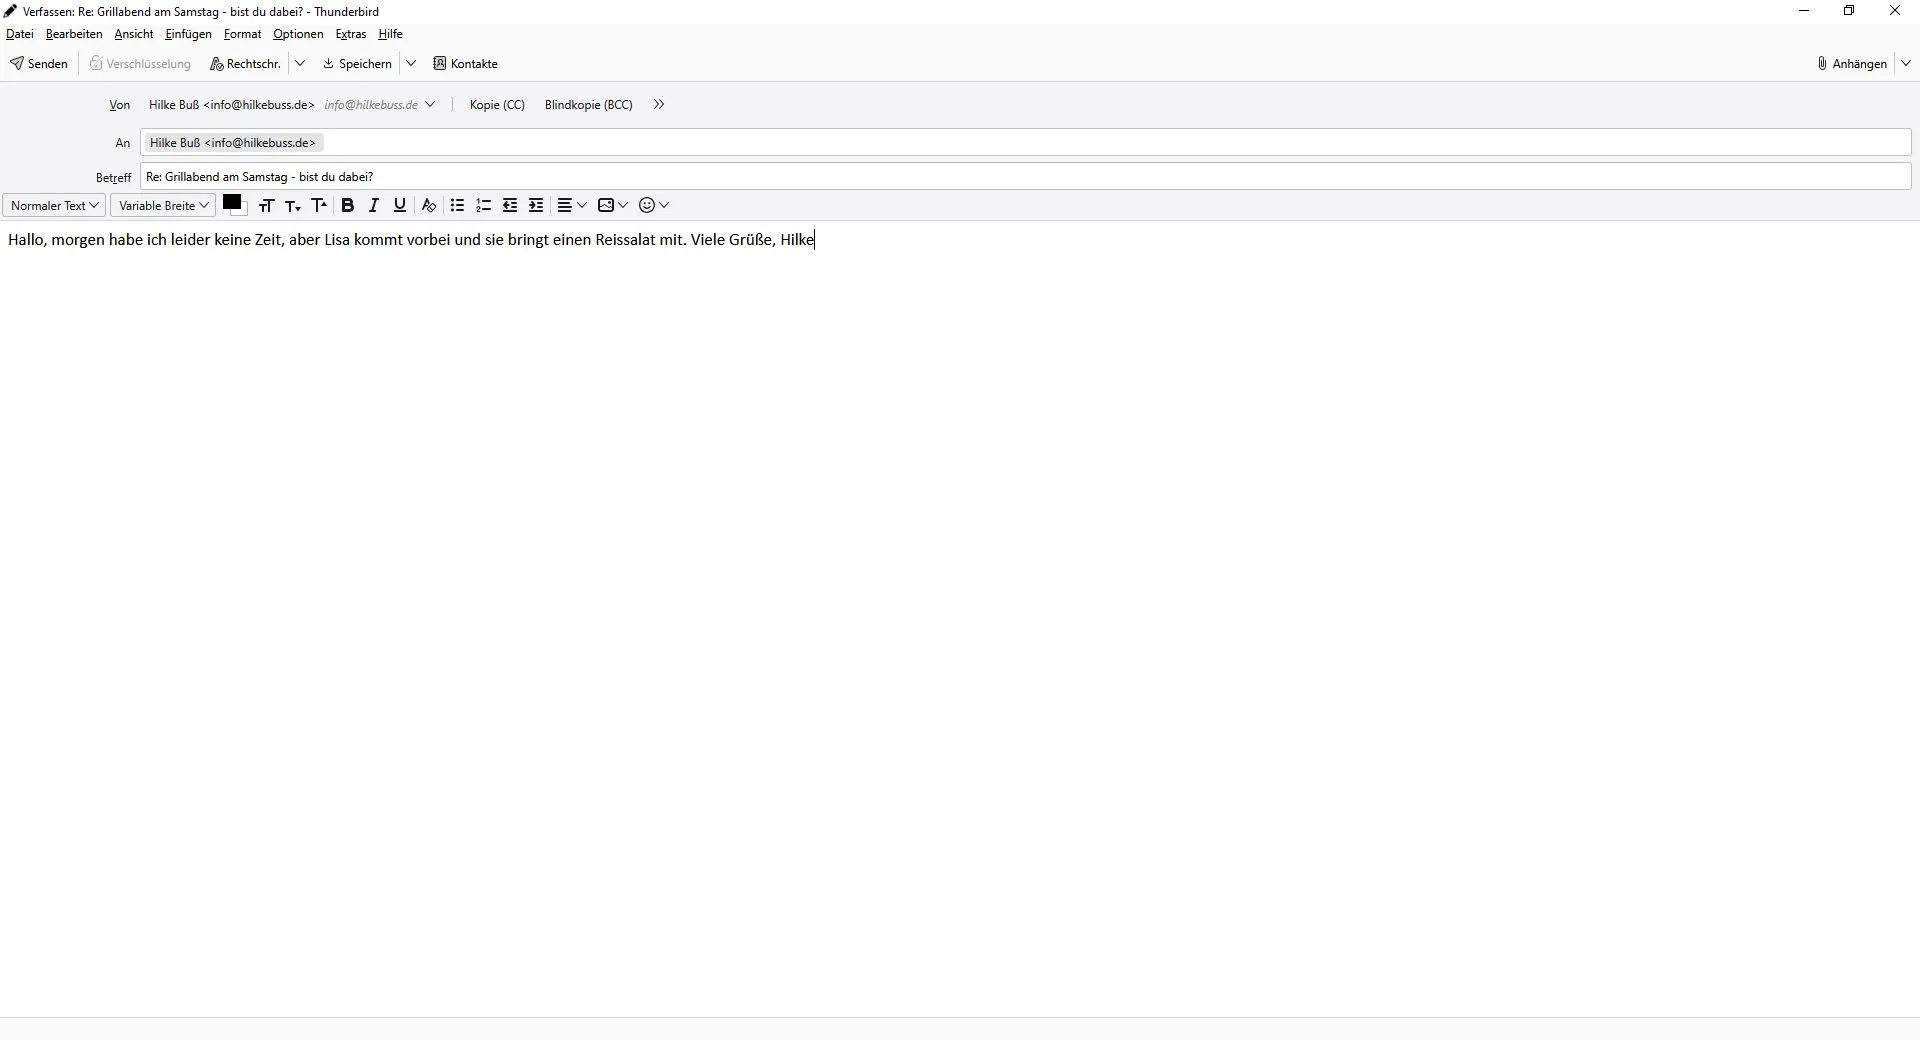Screen dimensions: 1920x1040
Task: Add a Kopie (CC) field
Action: coord(497,105)
